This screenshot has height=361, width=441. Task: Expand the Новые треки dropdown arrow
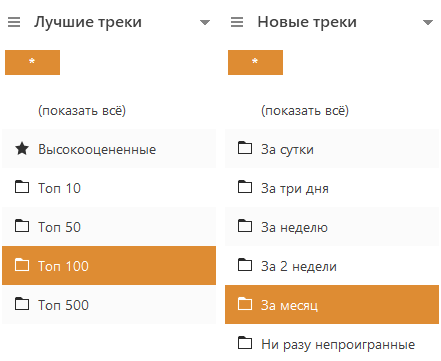428,23
